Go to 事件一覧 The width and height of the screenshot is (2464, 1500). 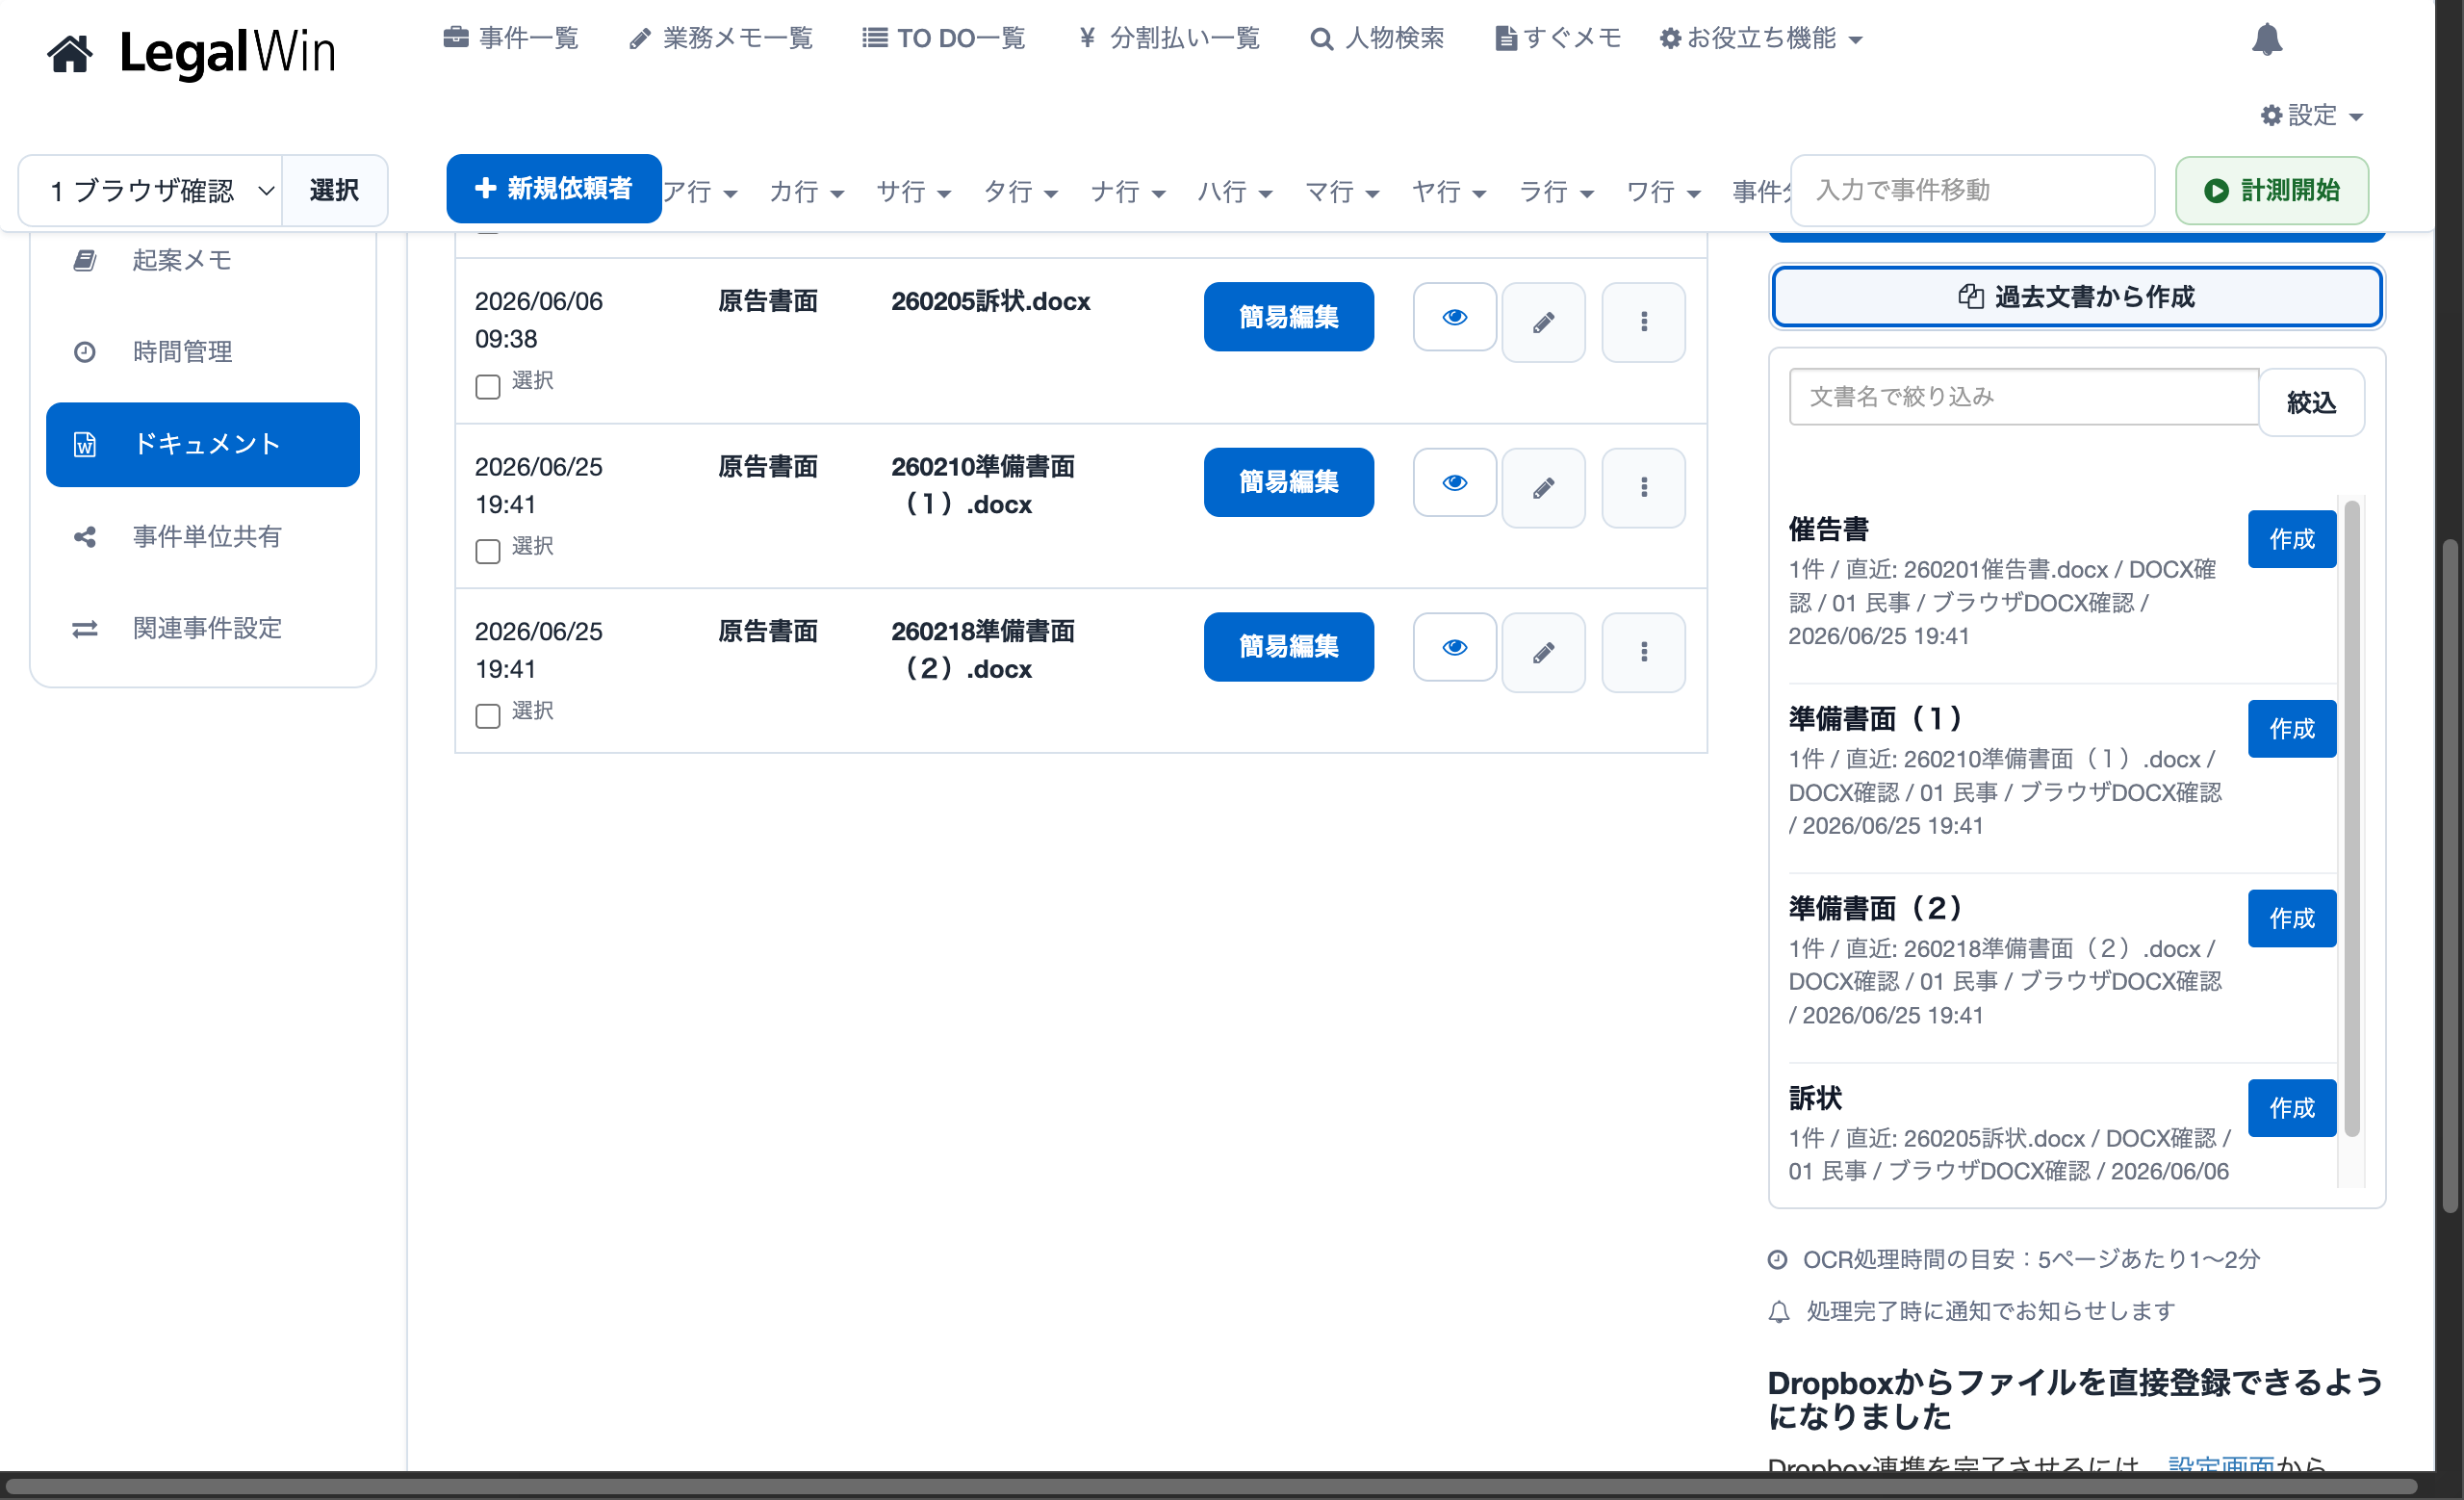(511, 39)
